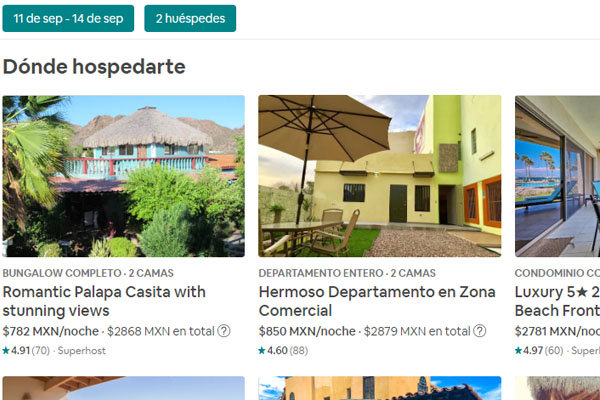The image size is (600, 400).
Task: Open the second-row listing photo below Hermoso Departamento
Action: pos(380,388)
